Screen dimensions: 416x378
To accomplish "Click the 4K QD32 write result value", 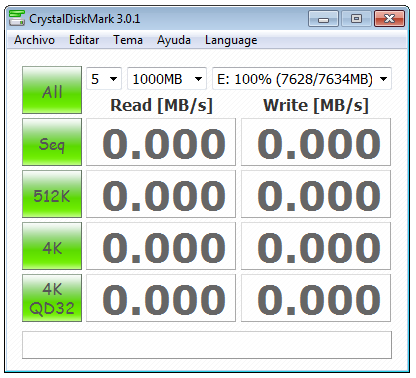I will tap(316, 298).
